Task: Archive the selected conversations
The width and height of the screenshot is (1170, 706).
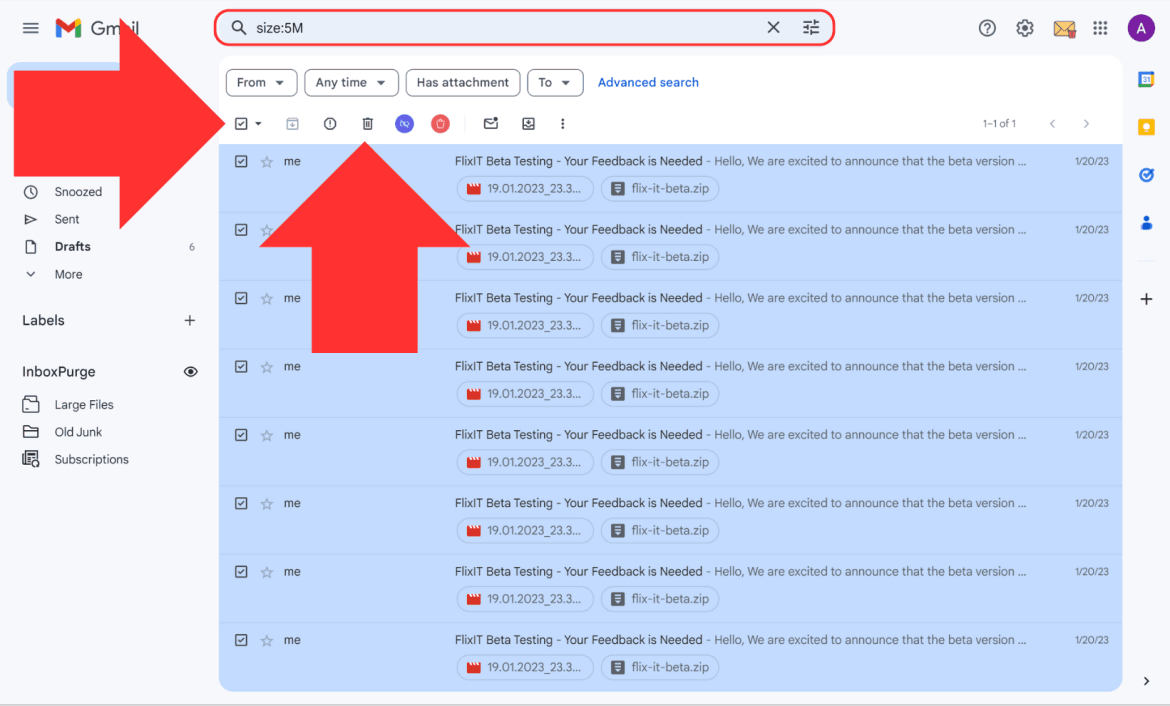Action: 292,123
